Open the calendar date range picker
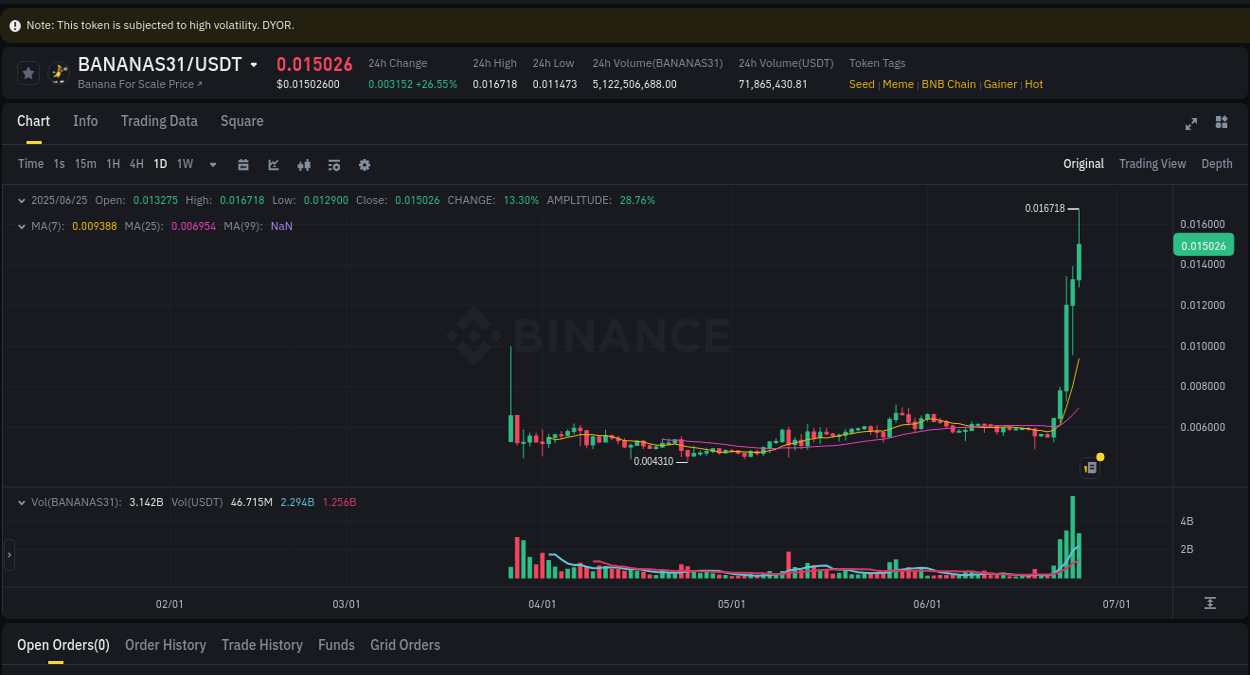The width and height of the screenshot is (1250, 675). 243,164
